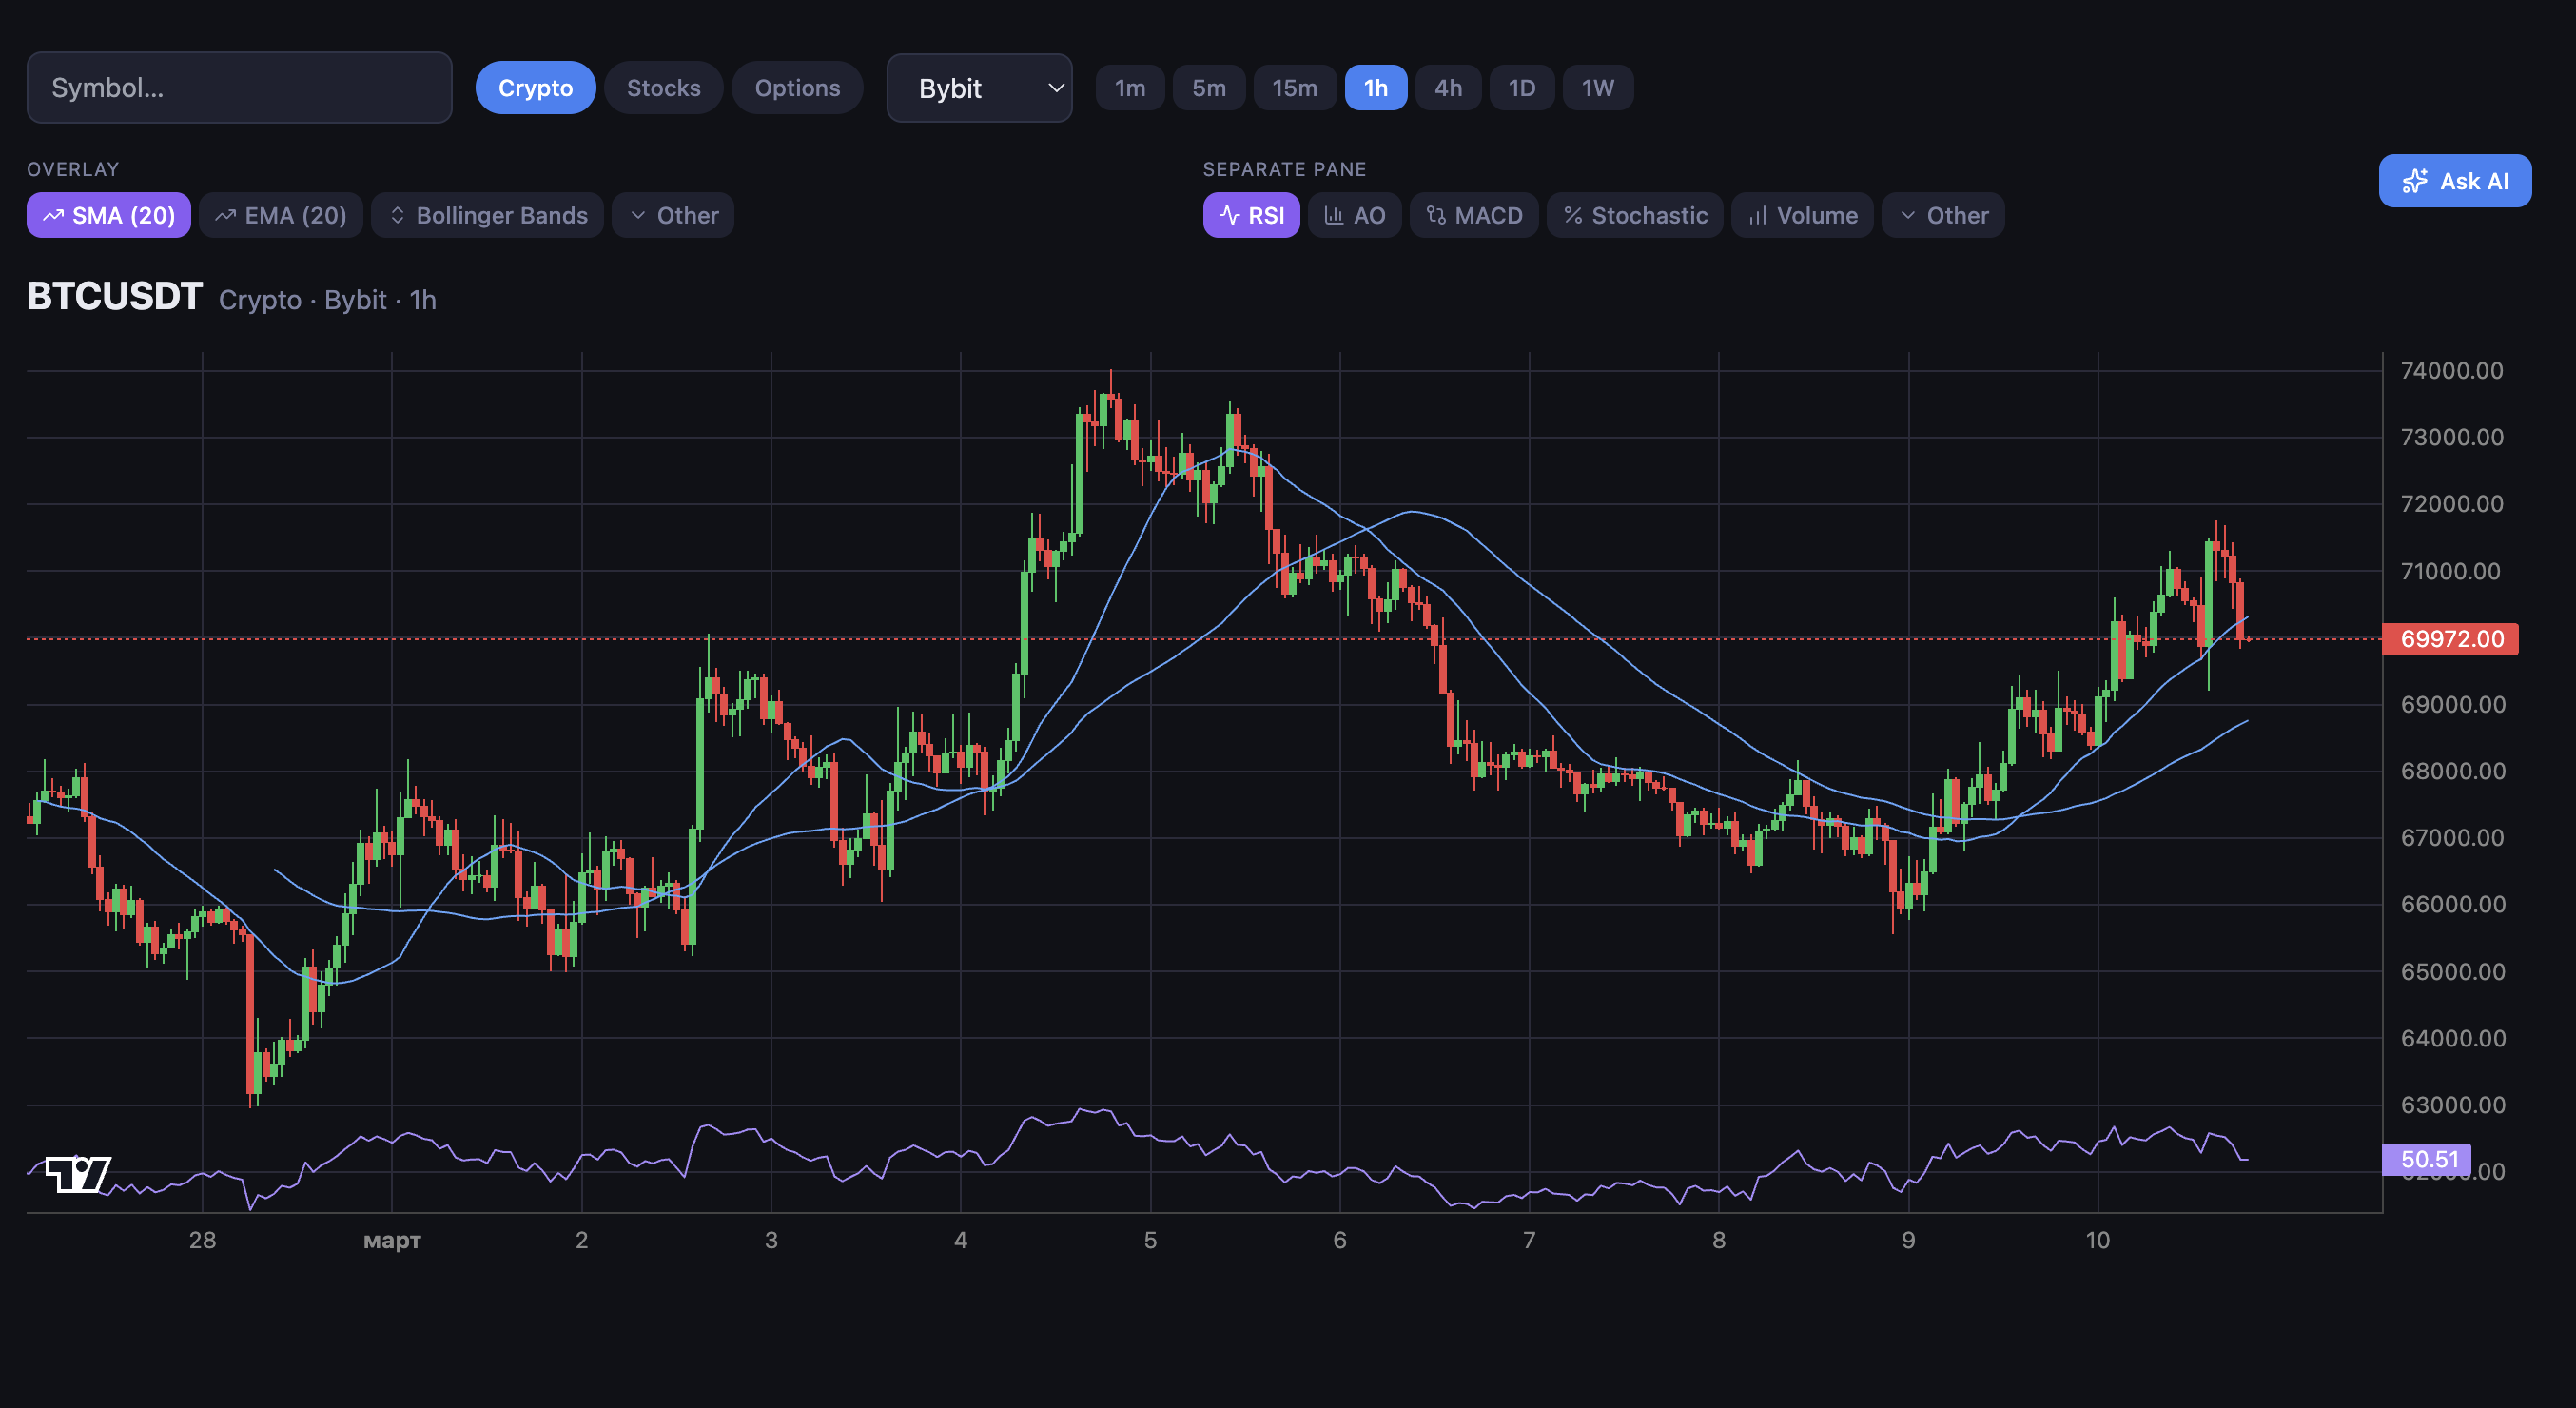Switch to the Stocks tab
The width and height of the screenshot is (2576, 1408).
pos(663,88)
